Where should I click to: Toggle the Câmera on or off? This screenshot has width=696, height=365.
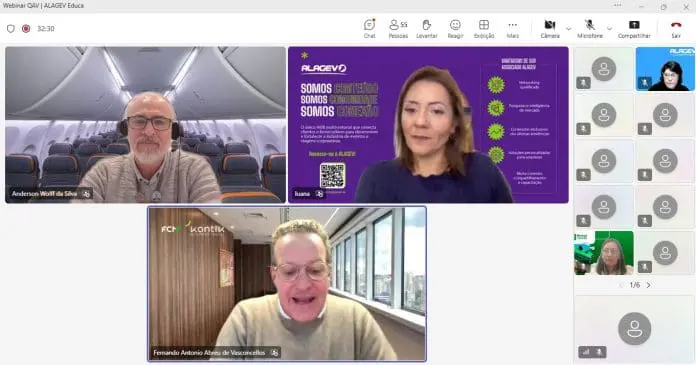[x=550, y=29]
